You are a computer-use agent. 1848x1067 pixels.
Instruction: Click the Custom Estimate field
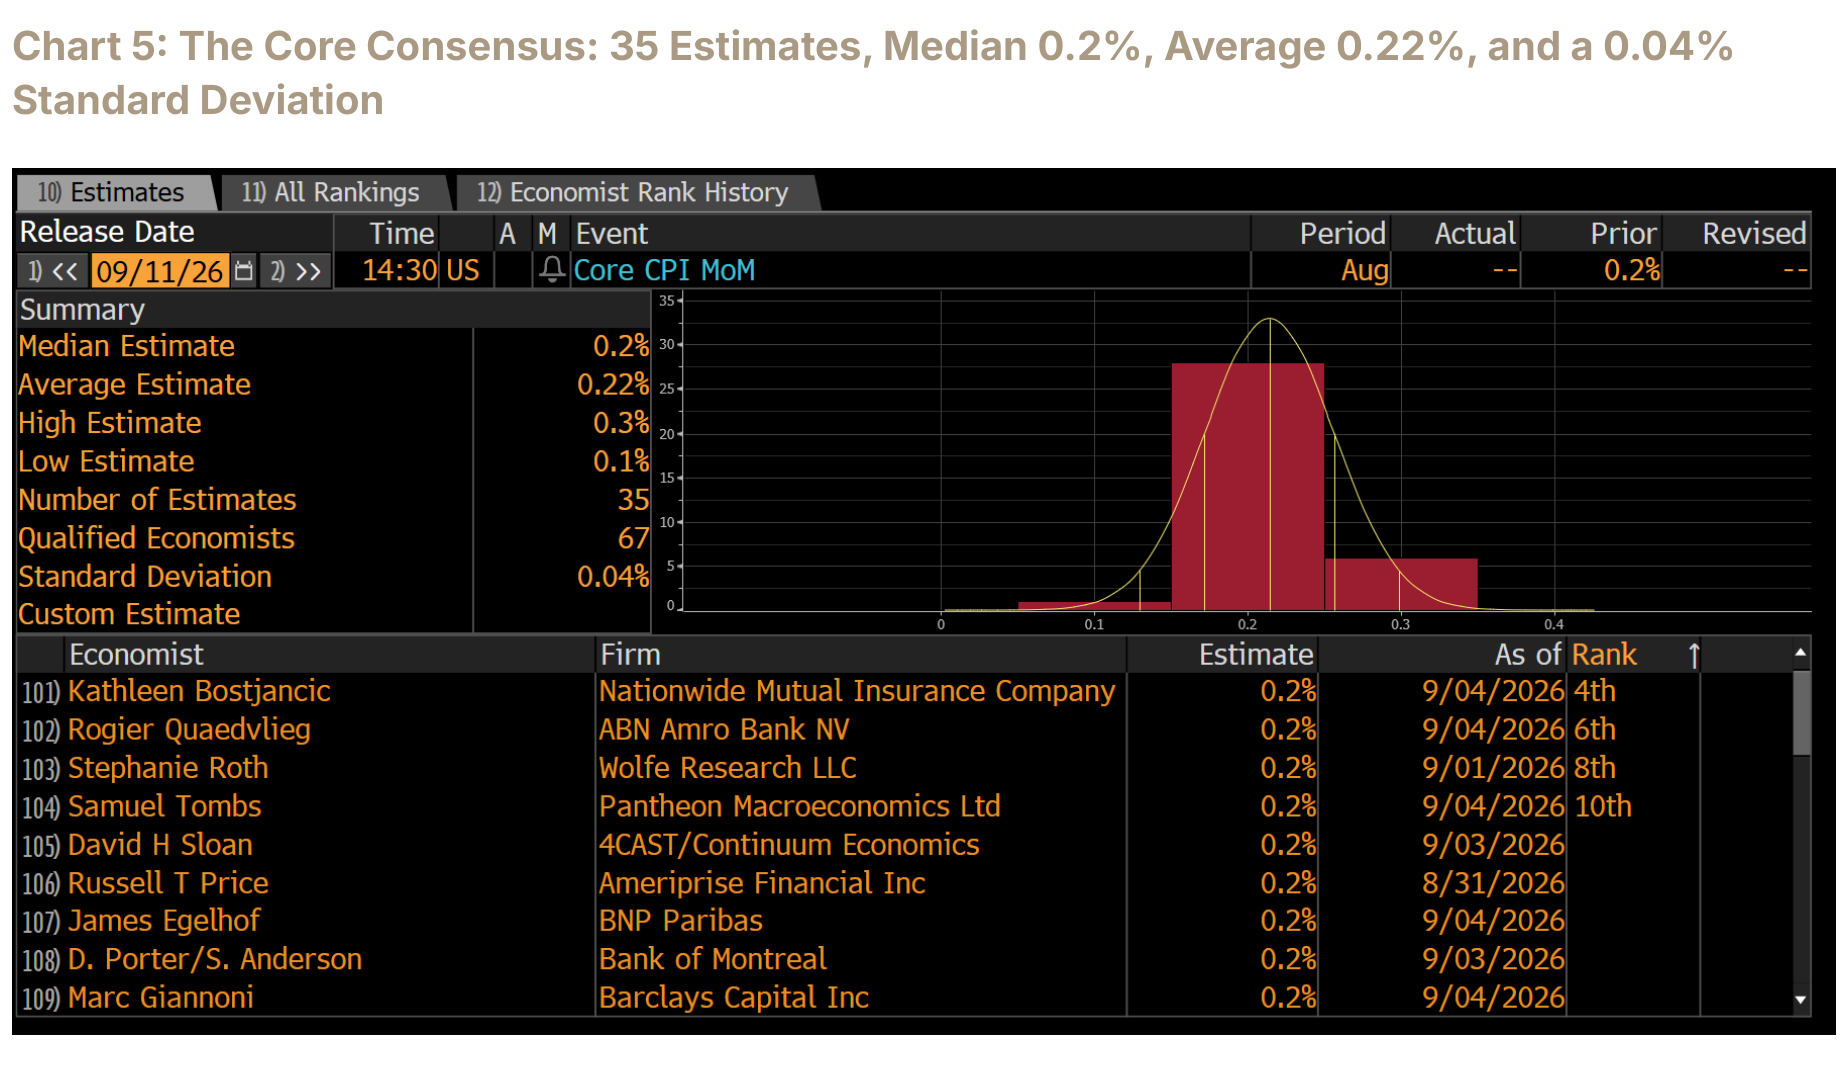[562, 614]
